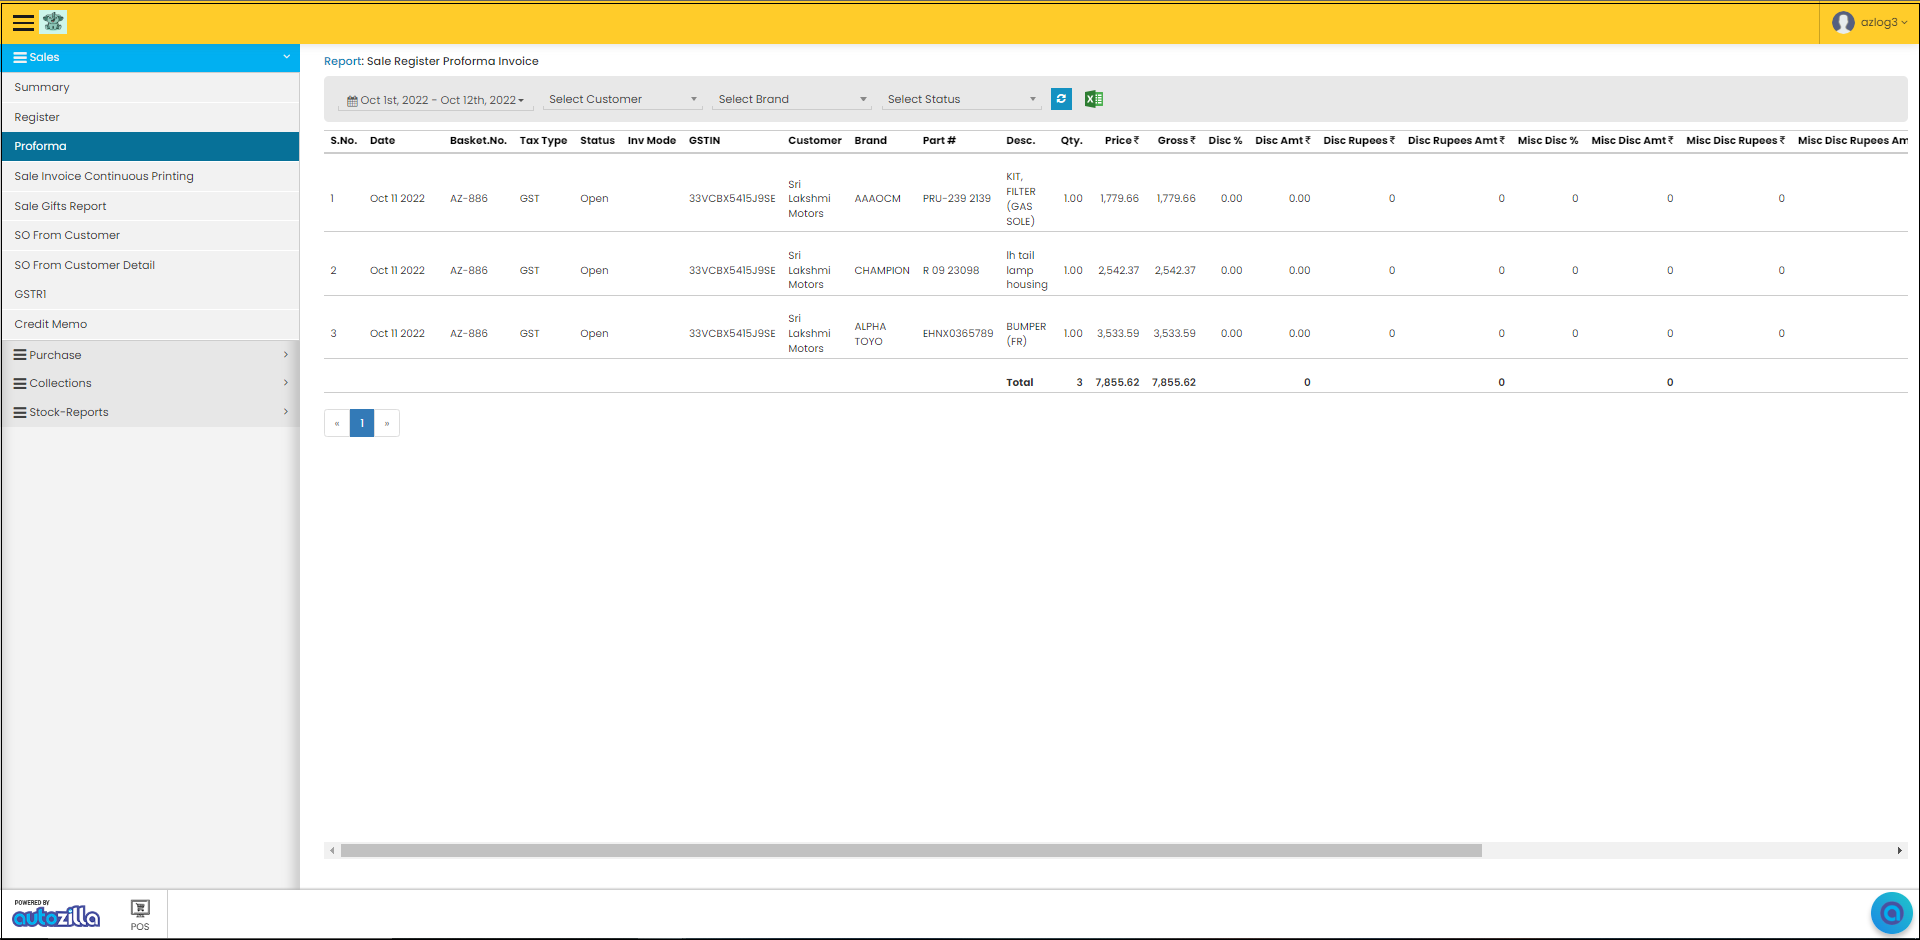This screenshot has height=940, width=1920.
Task: Click part number PRU-239 2139
Action: pos(956,199)
